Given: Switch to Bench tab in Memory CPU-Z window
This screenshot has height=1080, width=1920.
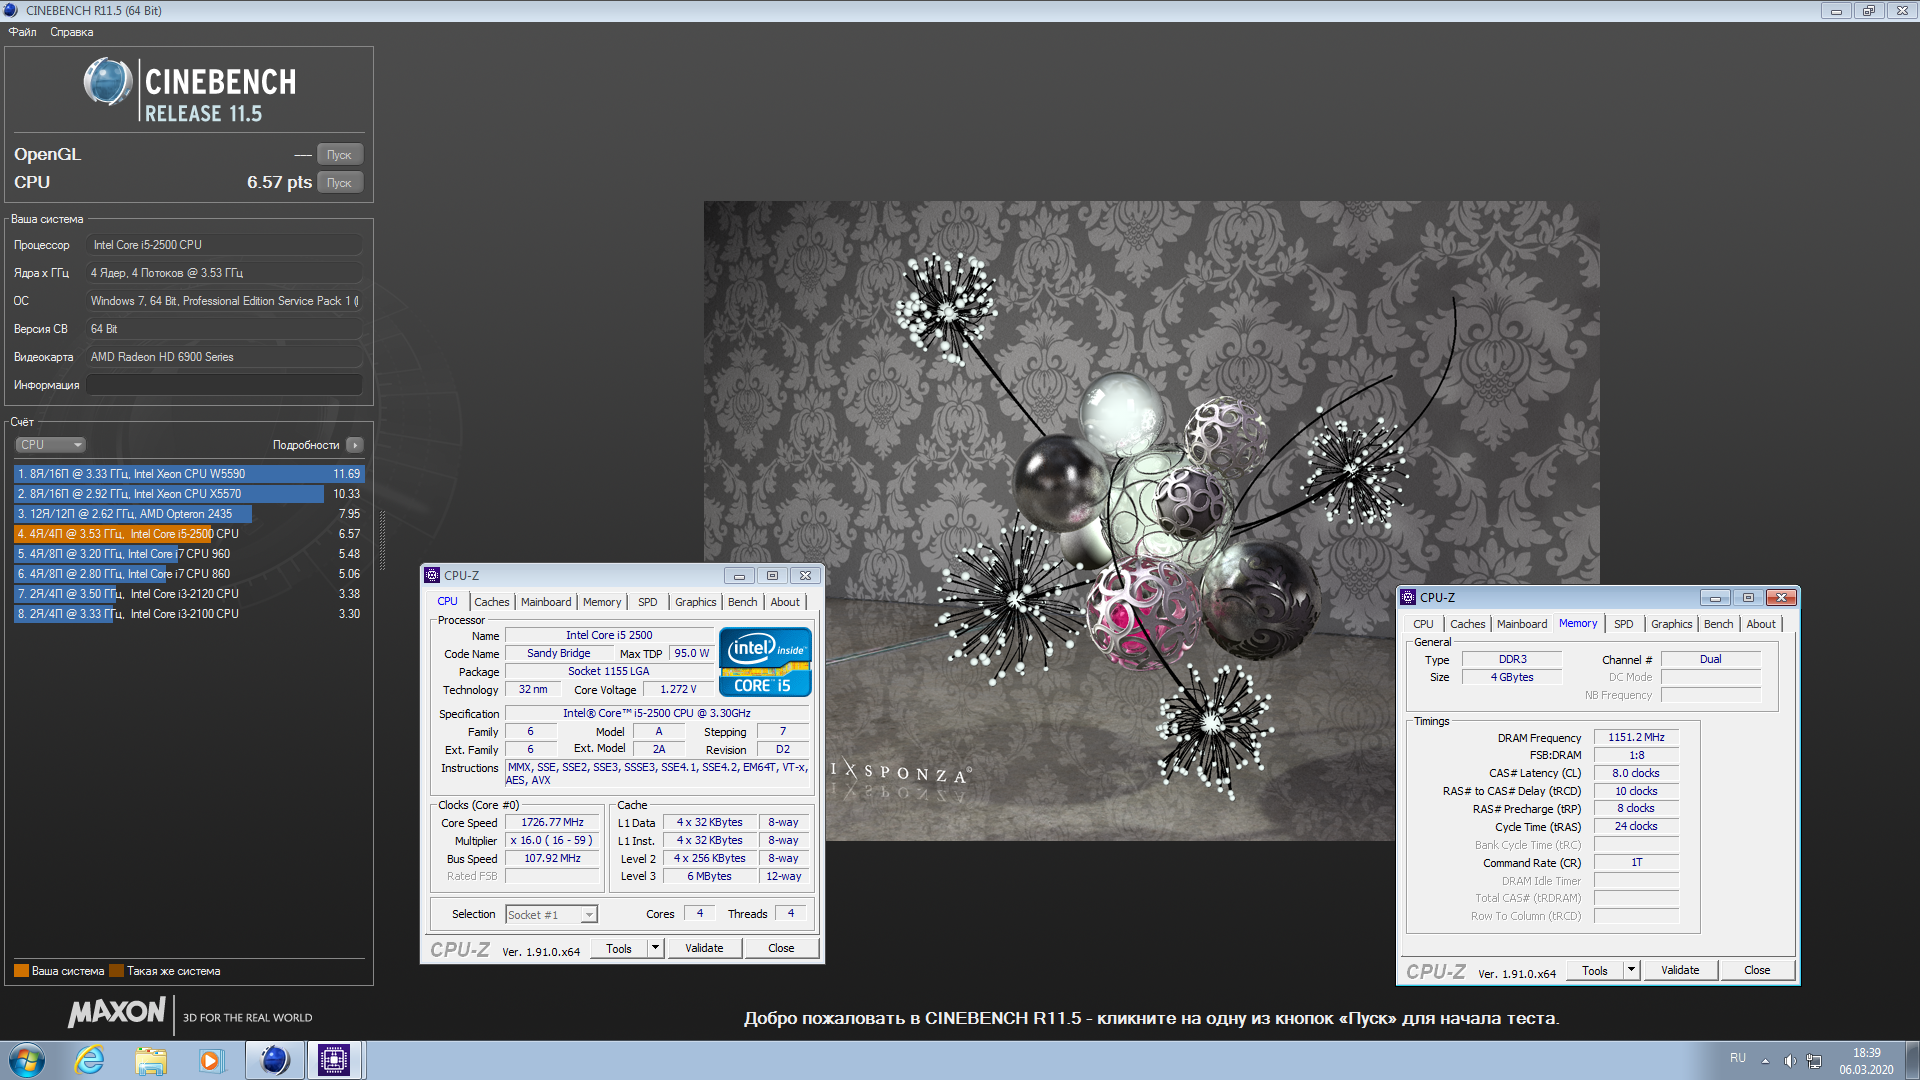Looking at the screenshot, I should (1718, 624).
